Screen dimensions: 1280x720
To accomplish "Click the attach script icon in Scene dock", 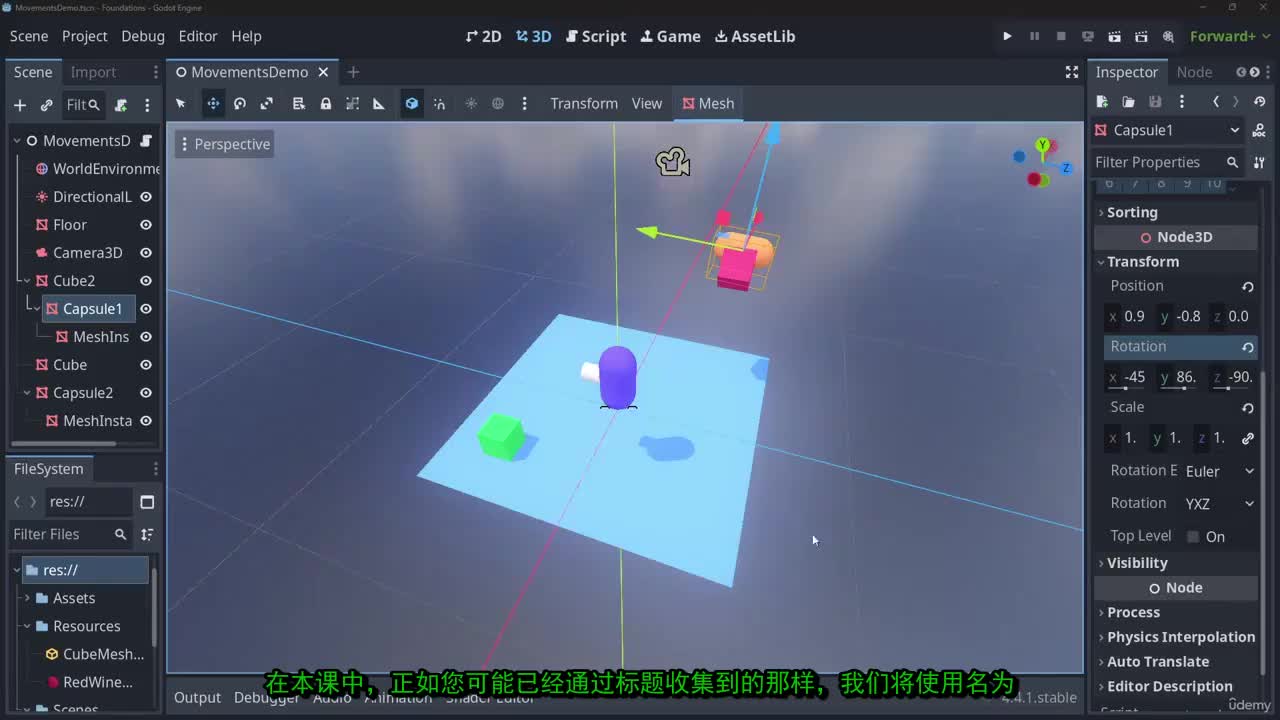I will click(x=121, y=105).
